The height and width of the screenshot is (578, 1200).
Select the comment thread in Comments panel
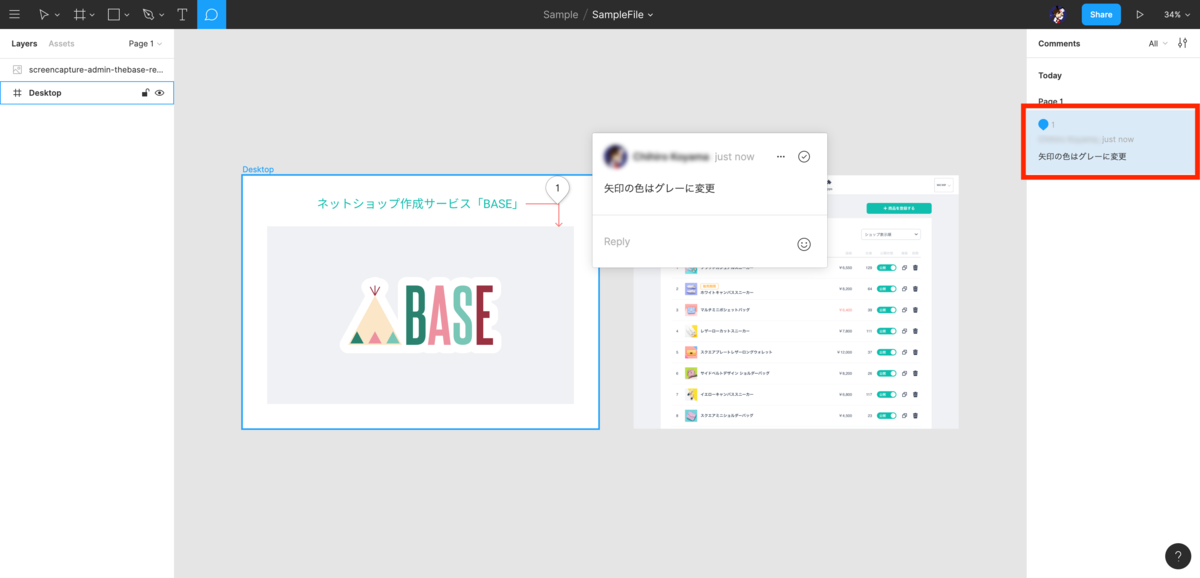click(1110, 142)
